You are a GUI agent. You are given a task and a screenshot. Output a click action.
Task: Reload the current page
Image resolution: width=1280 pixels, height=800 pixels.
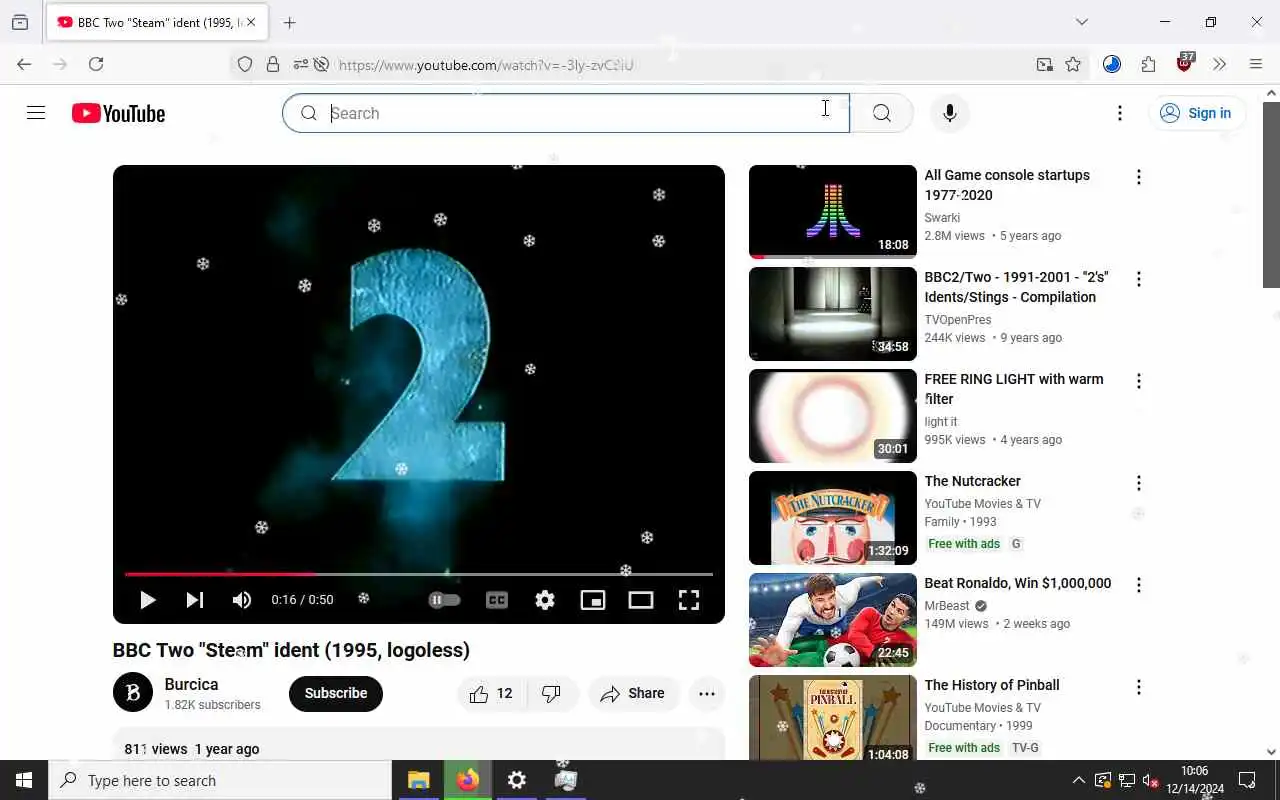96,64
